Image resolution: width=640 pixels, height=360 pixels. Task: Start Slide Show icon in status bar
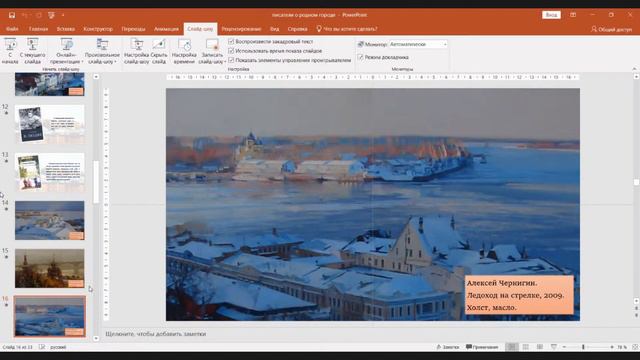[x=553, y=347]
